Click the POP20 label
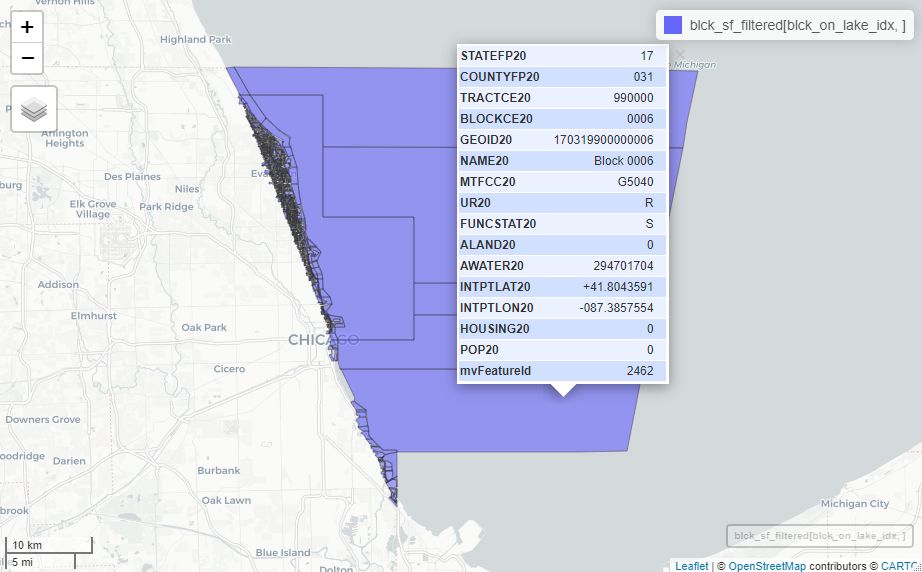 click(x=479, y=350)
